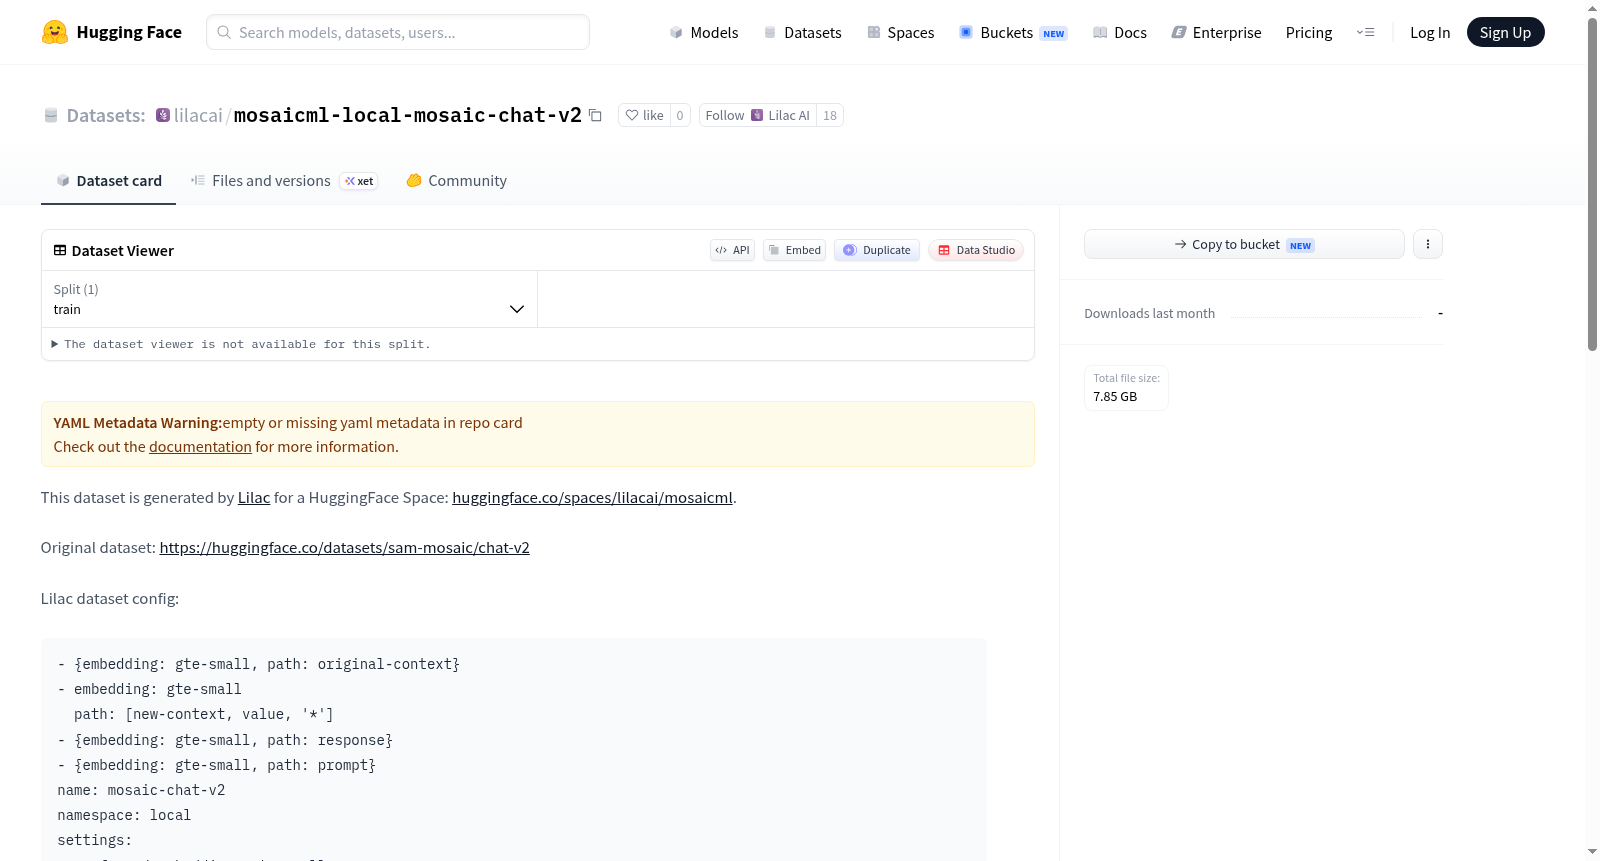Click Copy to bucket button
This screenshot has height=861, width=1600.
1244,244
